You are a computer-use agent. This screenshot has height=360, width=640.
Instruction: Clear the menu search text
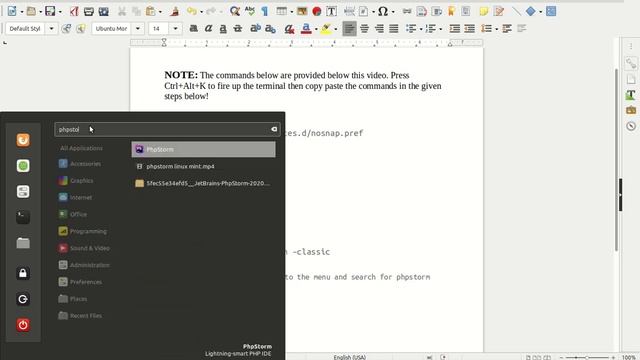click(274, 129)
